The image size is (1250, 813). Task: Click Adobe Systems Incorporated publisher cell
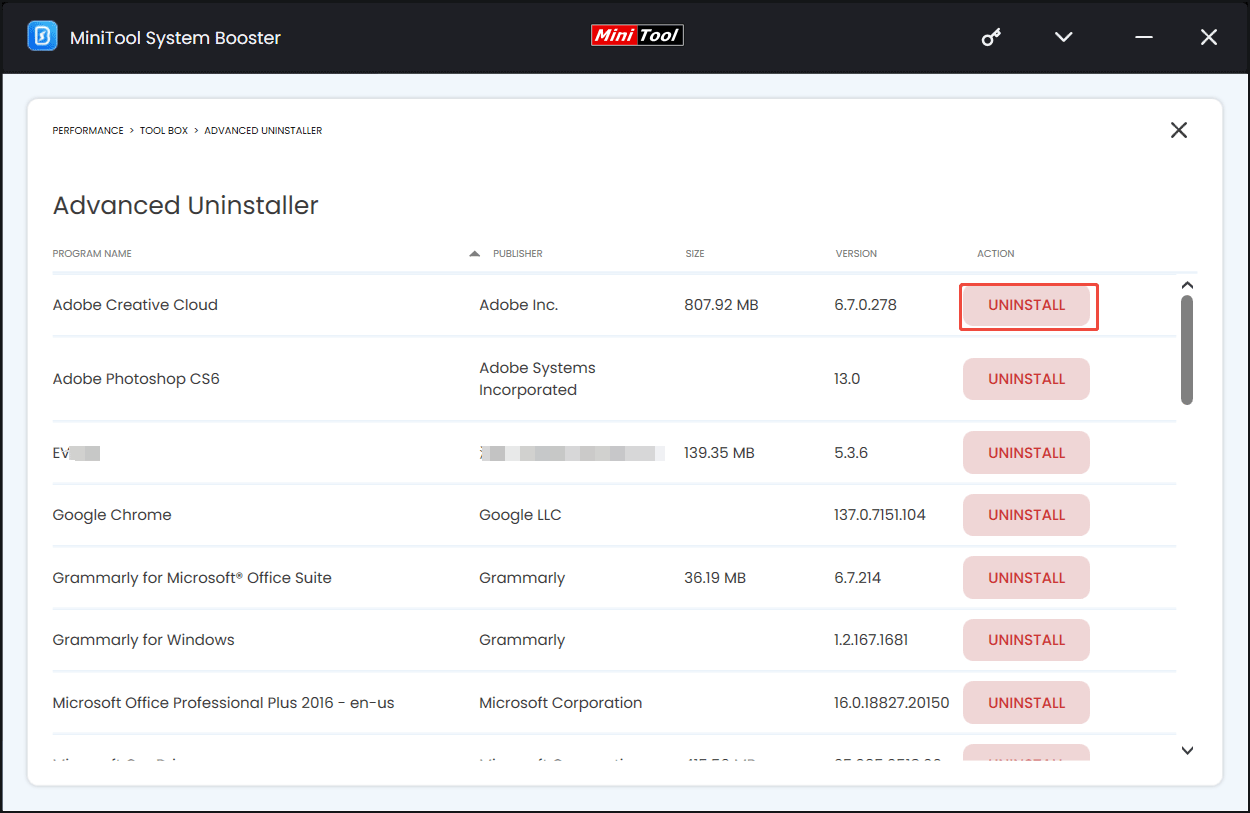537,379
